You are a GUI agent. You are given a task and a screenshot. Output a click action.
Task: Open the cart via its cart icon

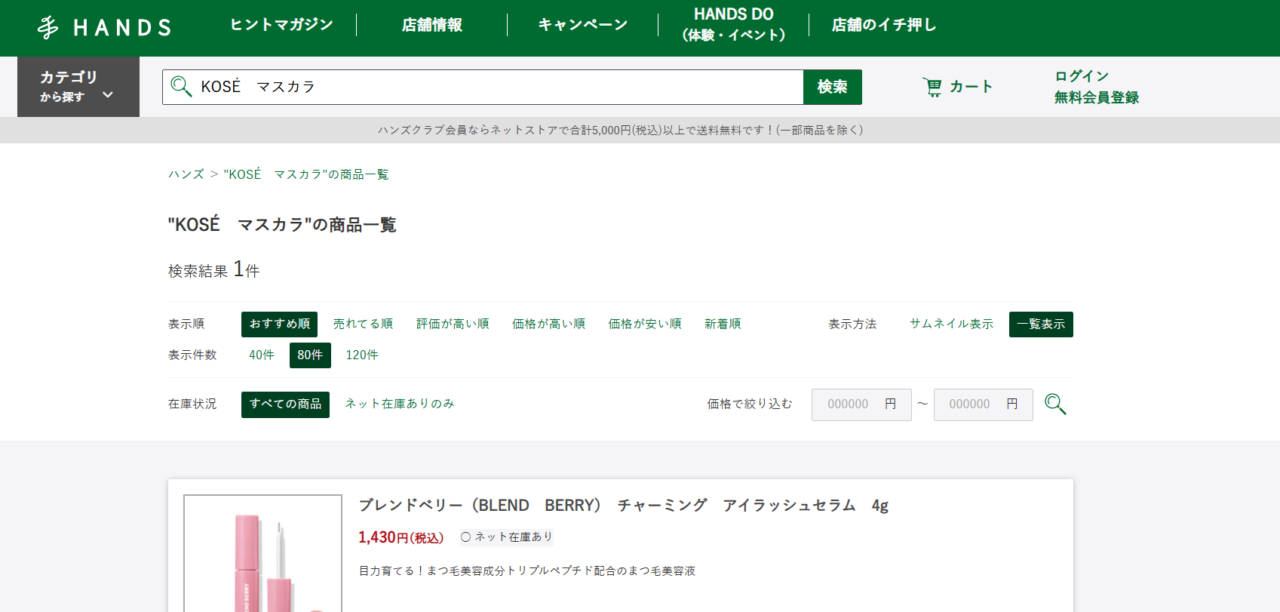click(932, 87)
